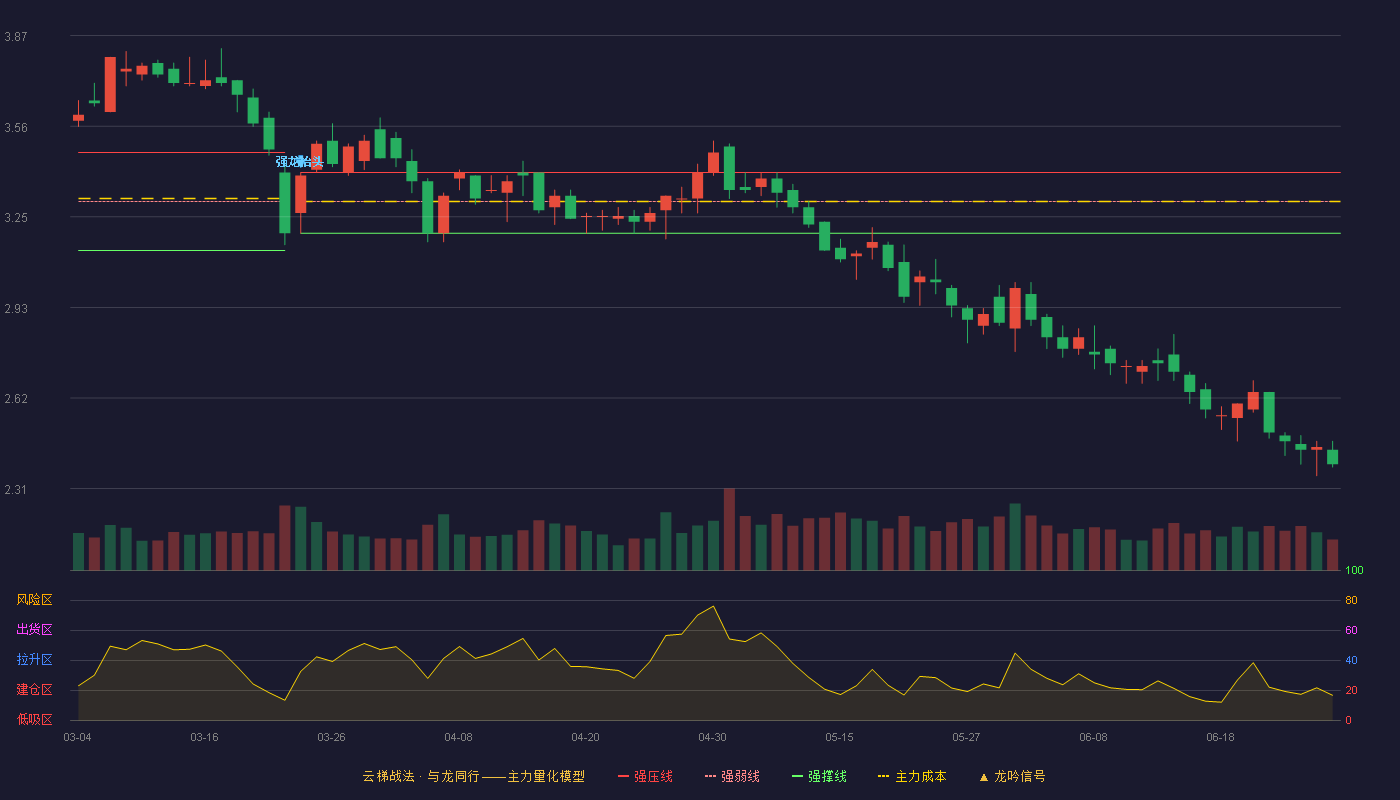Click the 40 indicator scale label
1400x800 pixels.
tap(1351, 660)
